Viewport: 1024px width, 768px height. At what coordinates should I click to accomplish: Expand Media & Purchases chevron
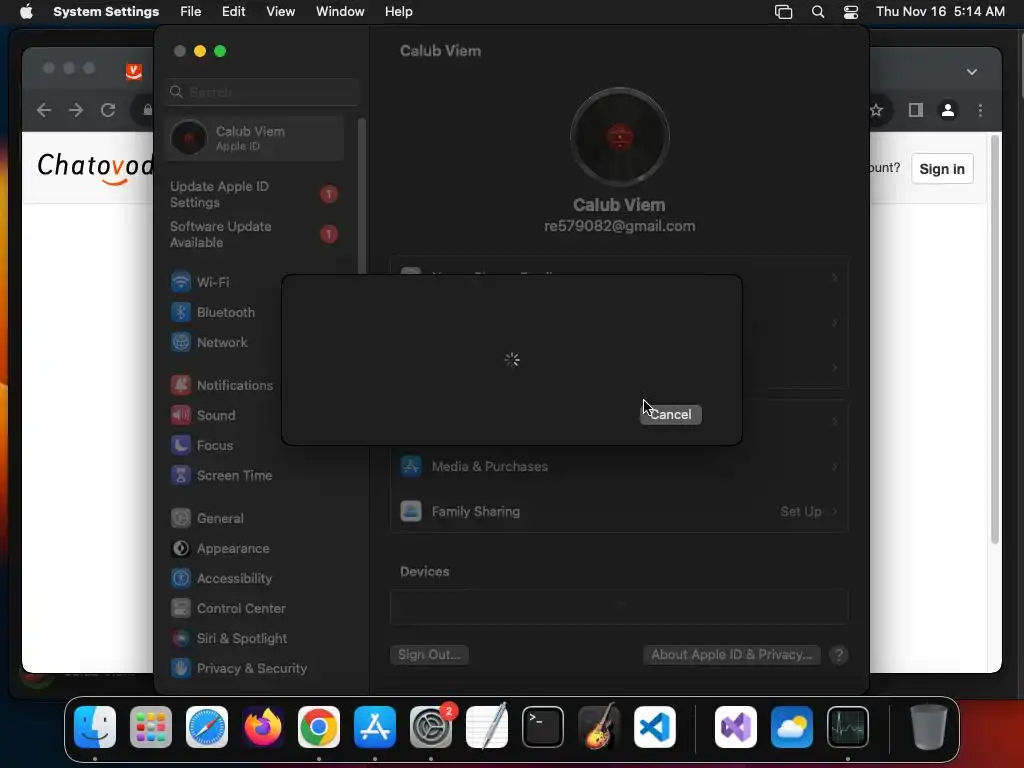click(x=835, y=466)
